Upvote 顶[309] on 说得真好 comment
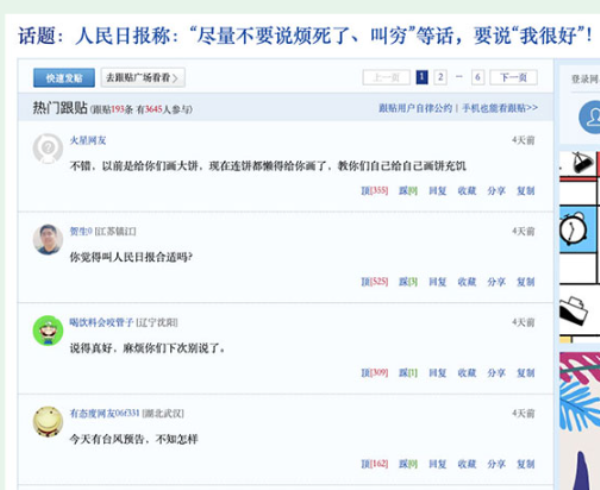The image size is (600, 490). coord(375,373)
